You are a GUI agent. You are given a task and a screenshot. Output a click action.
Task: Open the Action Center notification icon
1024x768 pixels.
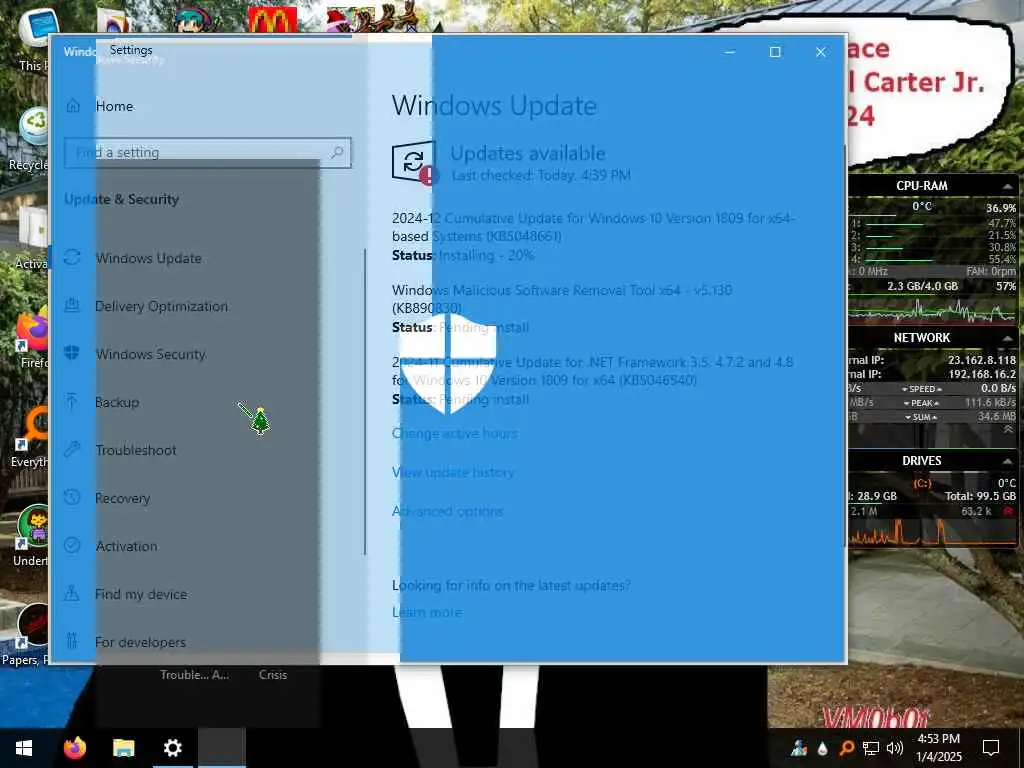coord(991,748)
